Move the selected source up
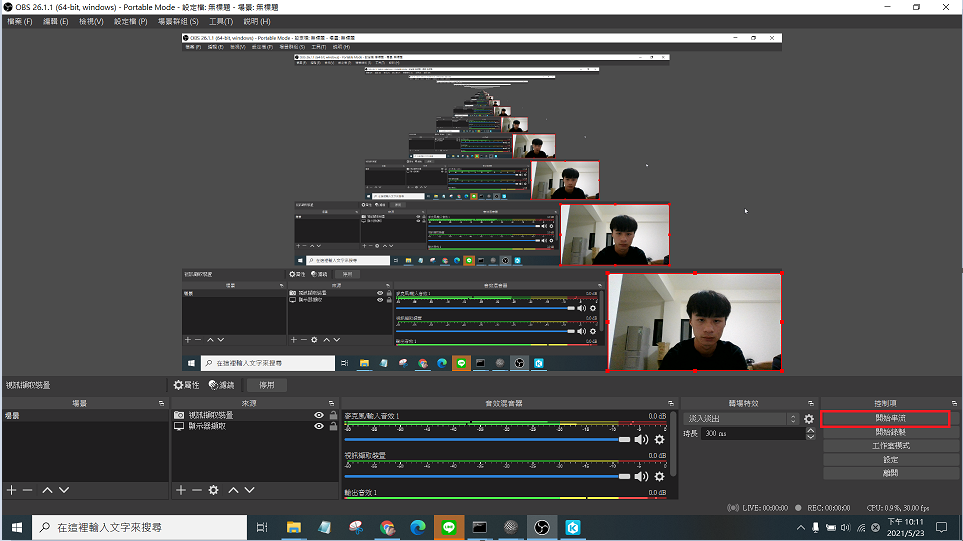 tap(233, 490)
